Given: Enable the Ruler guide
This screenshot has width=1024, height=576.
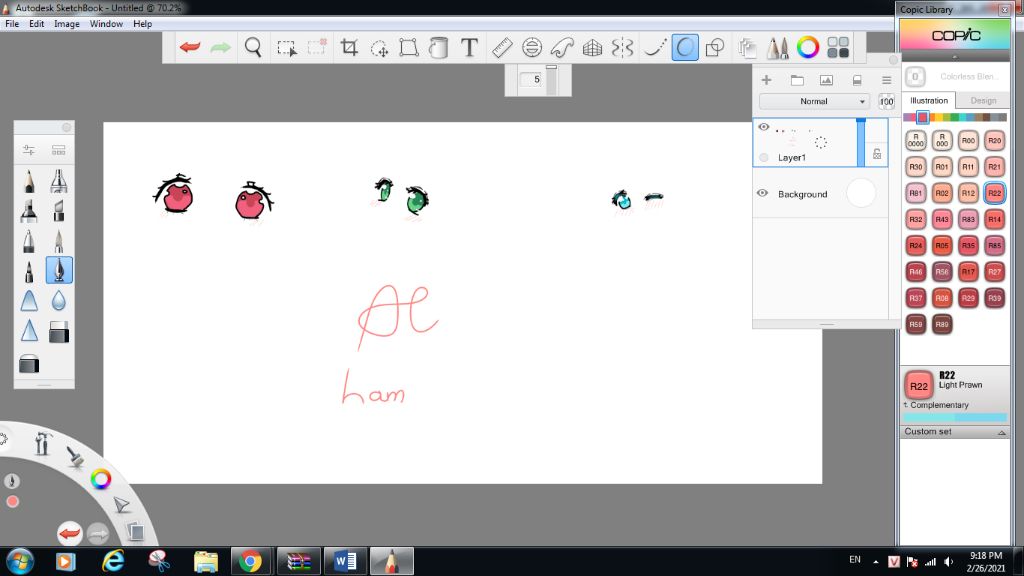Looking at the screenshot, I should [x=502, y=47].
